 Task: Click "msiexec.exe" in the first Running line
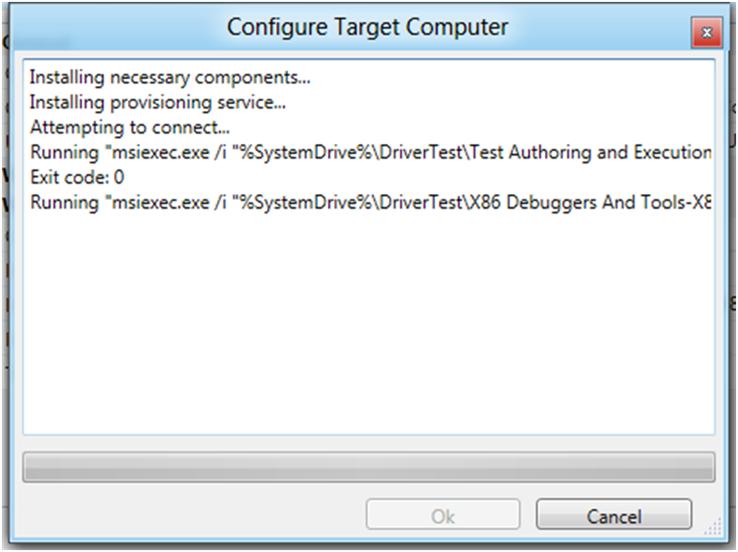pos(148,153)
